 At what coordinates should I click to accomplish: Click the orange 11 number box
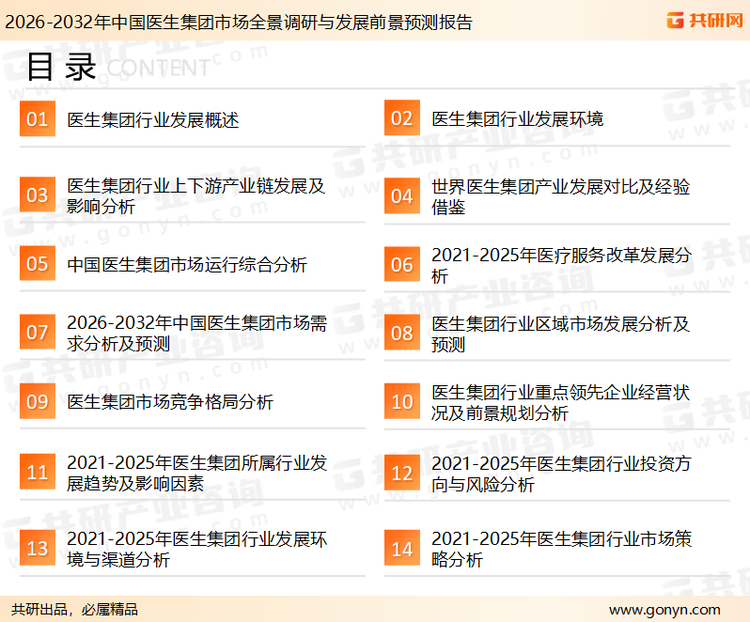tap(37, 472)
